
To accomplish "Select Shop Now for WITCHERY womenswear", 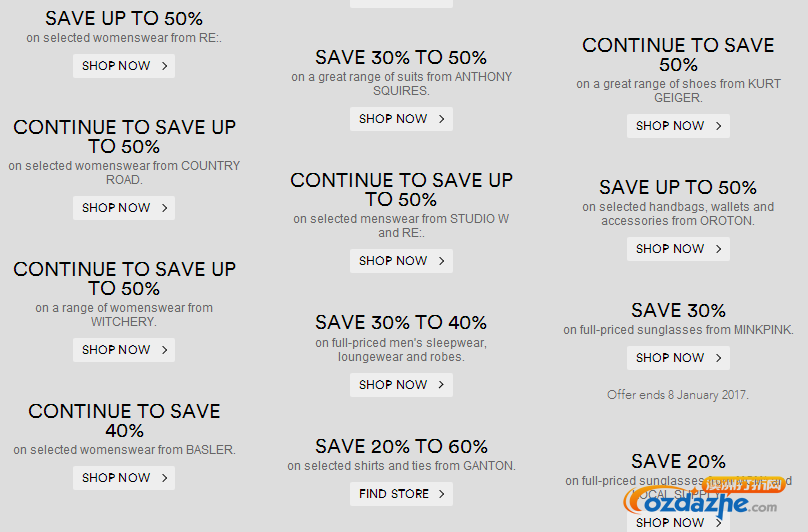I will [x=124, y=350].
